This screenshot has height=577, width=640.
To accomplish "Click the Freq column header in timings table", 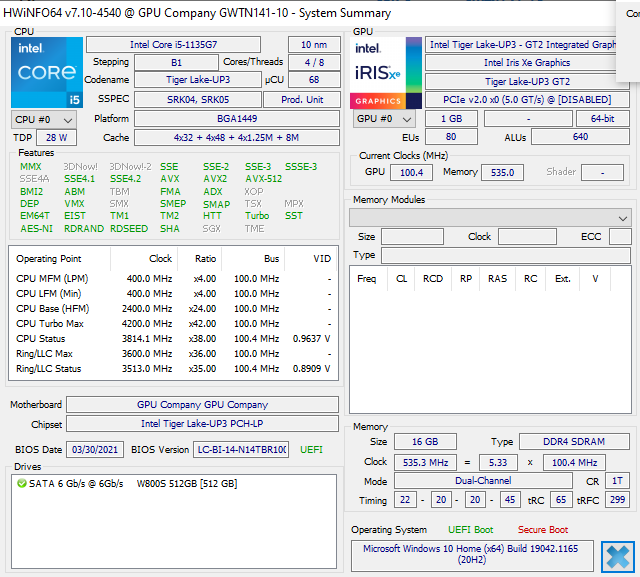I will click(367, 279).
